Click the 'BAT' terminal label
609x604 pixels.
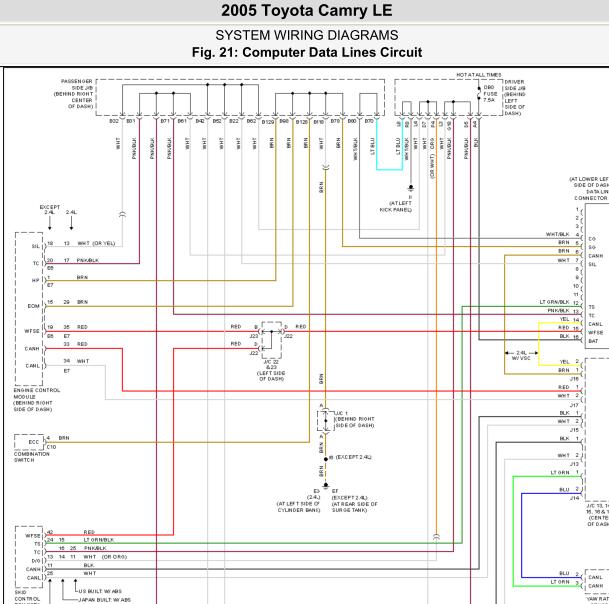(593, 341)
